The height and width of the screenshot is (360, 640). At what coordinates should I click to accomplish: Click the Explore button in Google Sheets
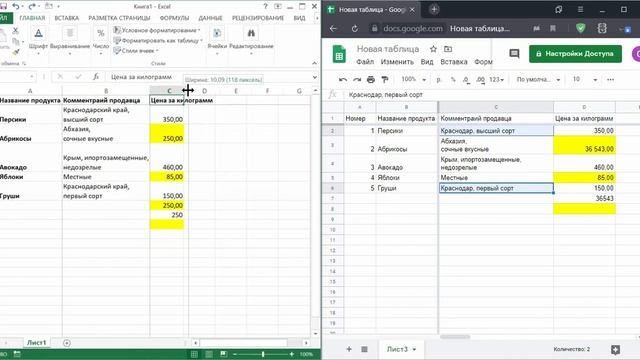[x=616, y=349]
